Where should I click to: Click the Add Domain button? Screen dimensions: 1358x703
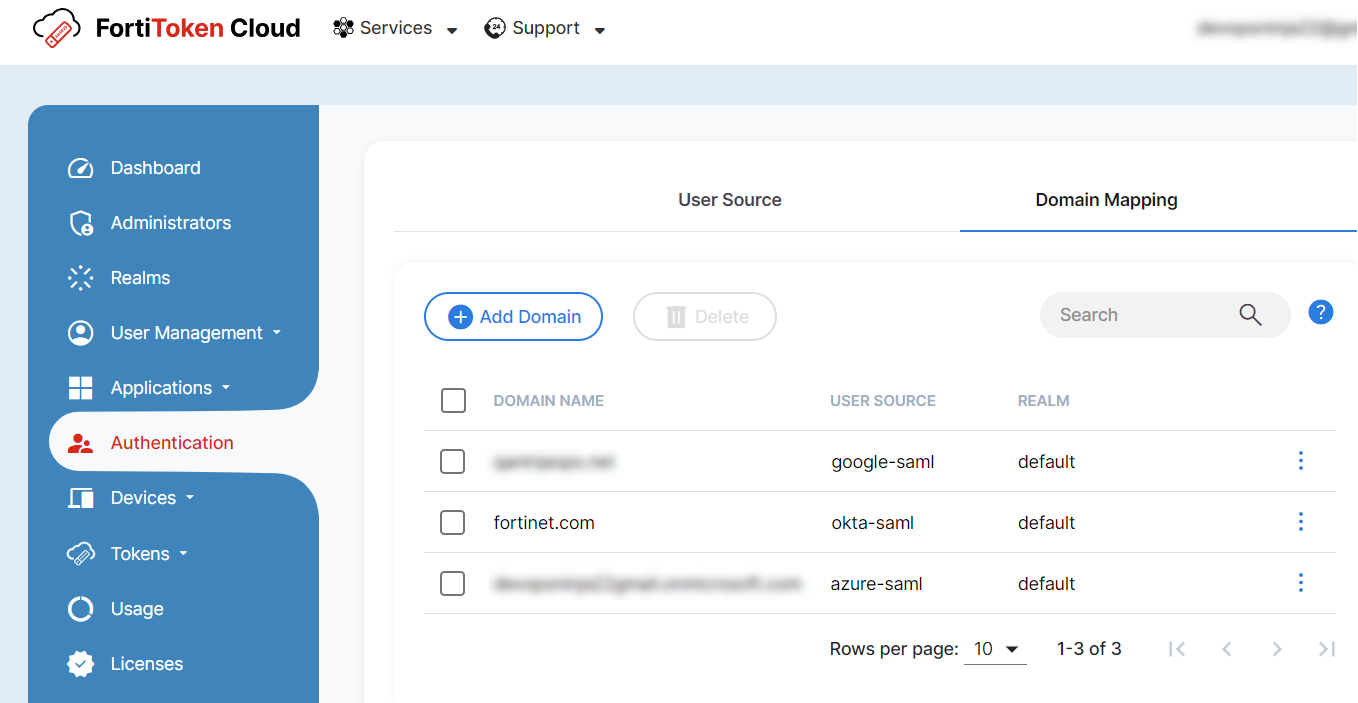tap(513, 316)
